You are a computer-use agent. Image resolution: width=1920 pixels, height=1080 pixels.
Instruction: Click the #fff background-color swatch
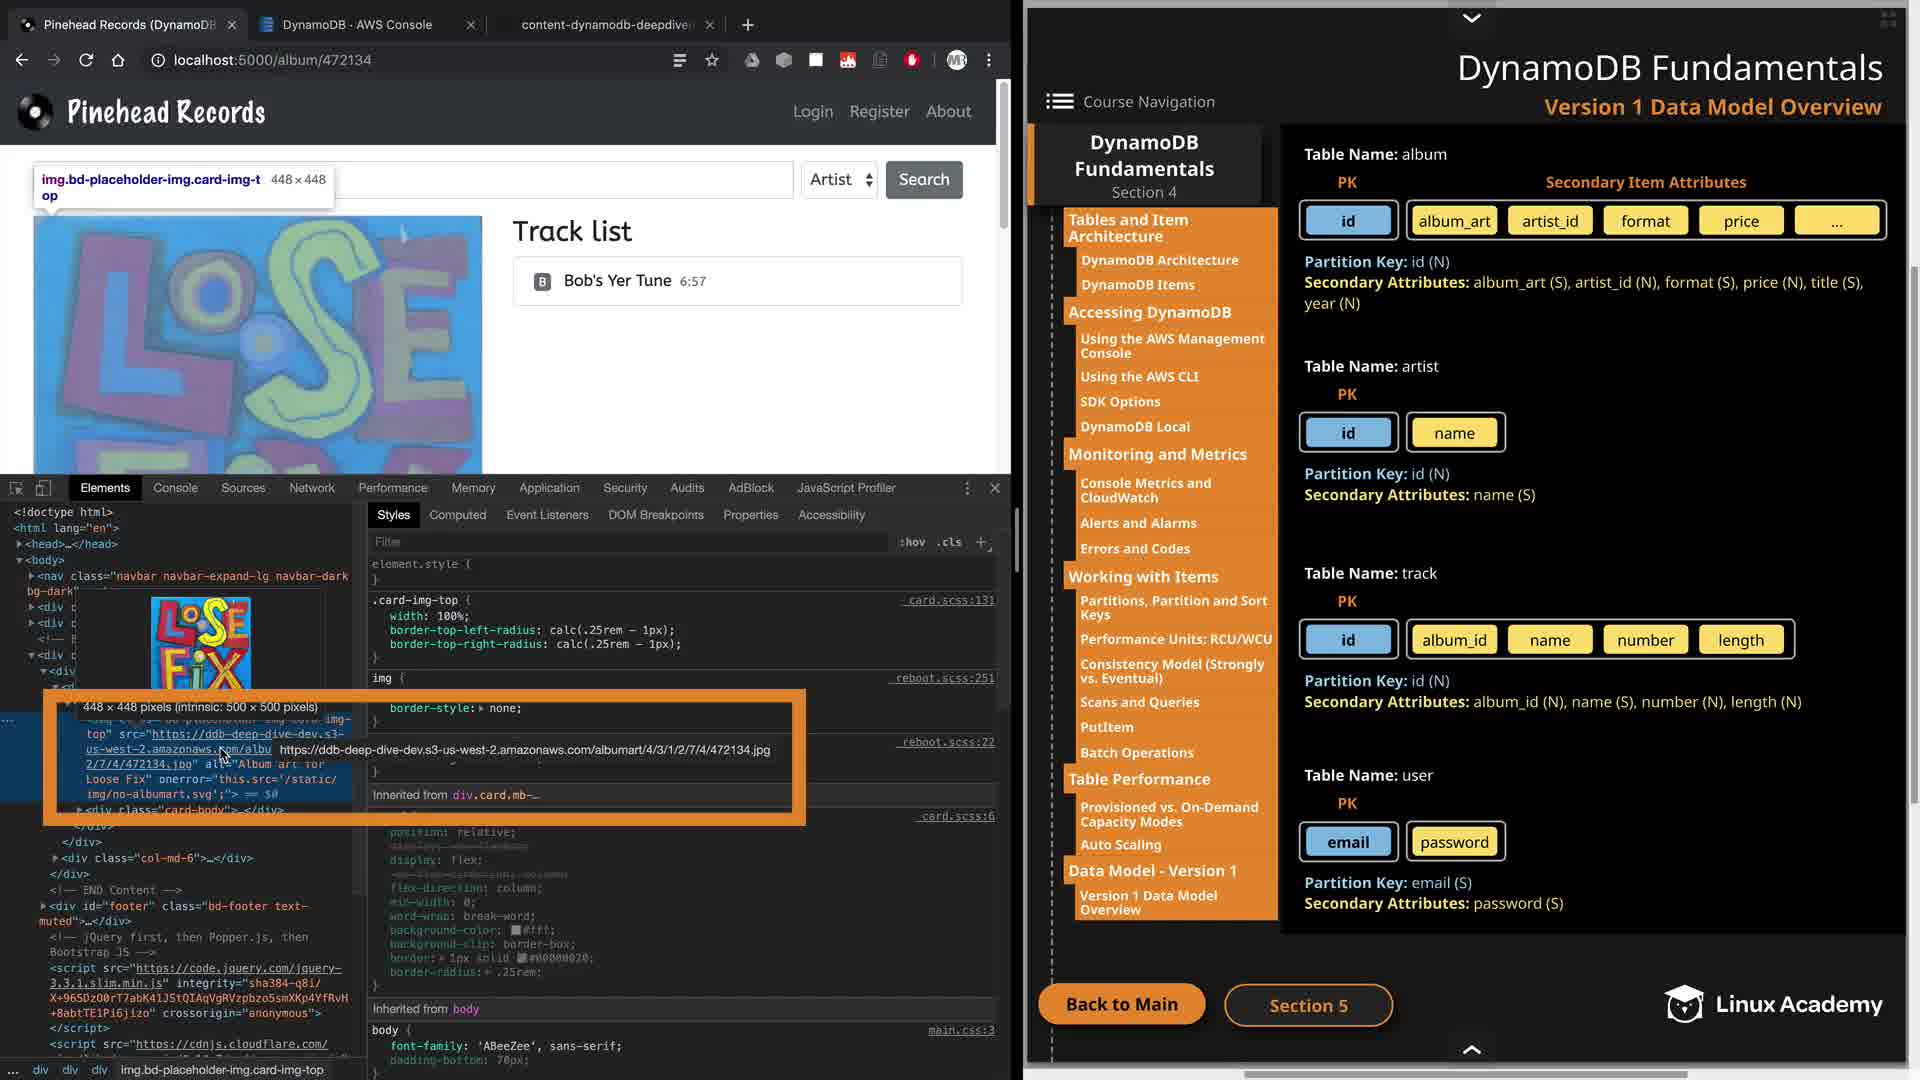(x=516, y=930)
